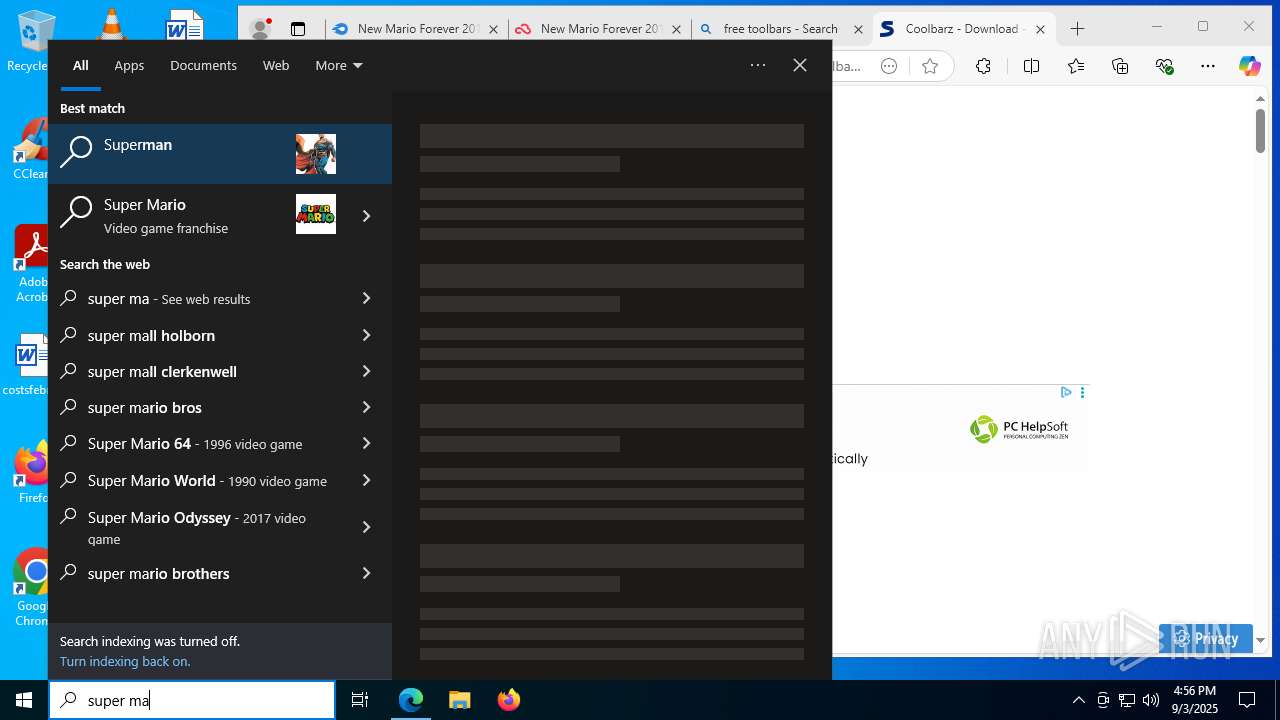Expand the 'Super Mario 64' suggestion arrow
The image size is (1280, 720).
[x=366, y=443]
